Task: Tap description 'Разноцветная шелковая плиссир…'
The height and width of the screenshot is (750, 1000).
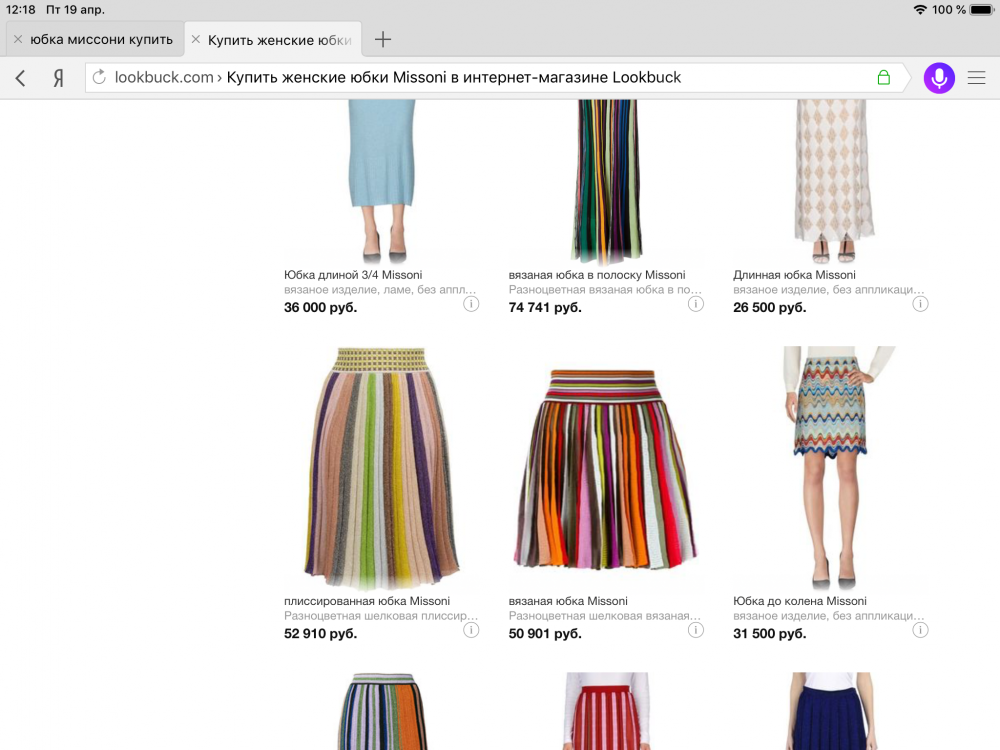Action: point(381,616)
